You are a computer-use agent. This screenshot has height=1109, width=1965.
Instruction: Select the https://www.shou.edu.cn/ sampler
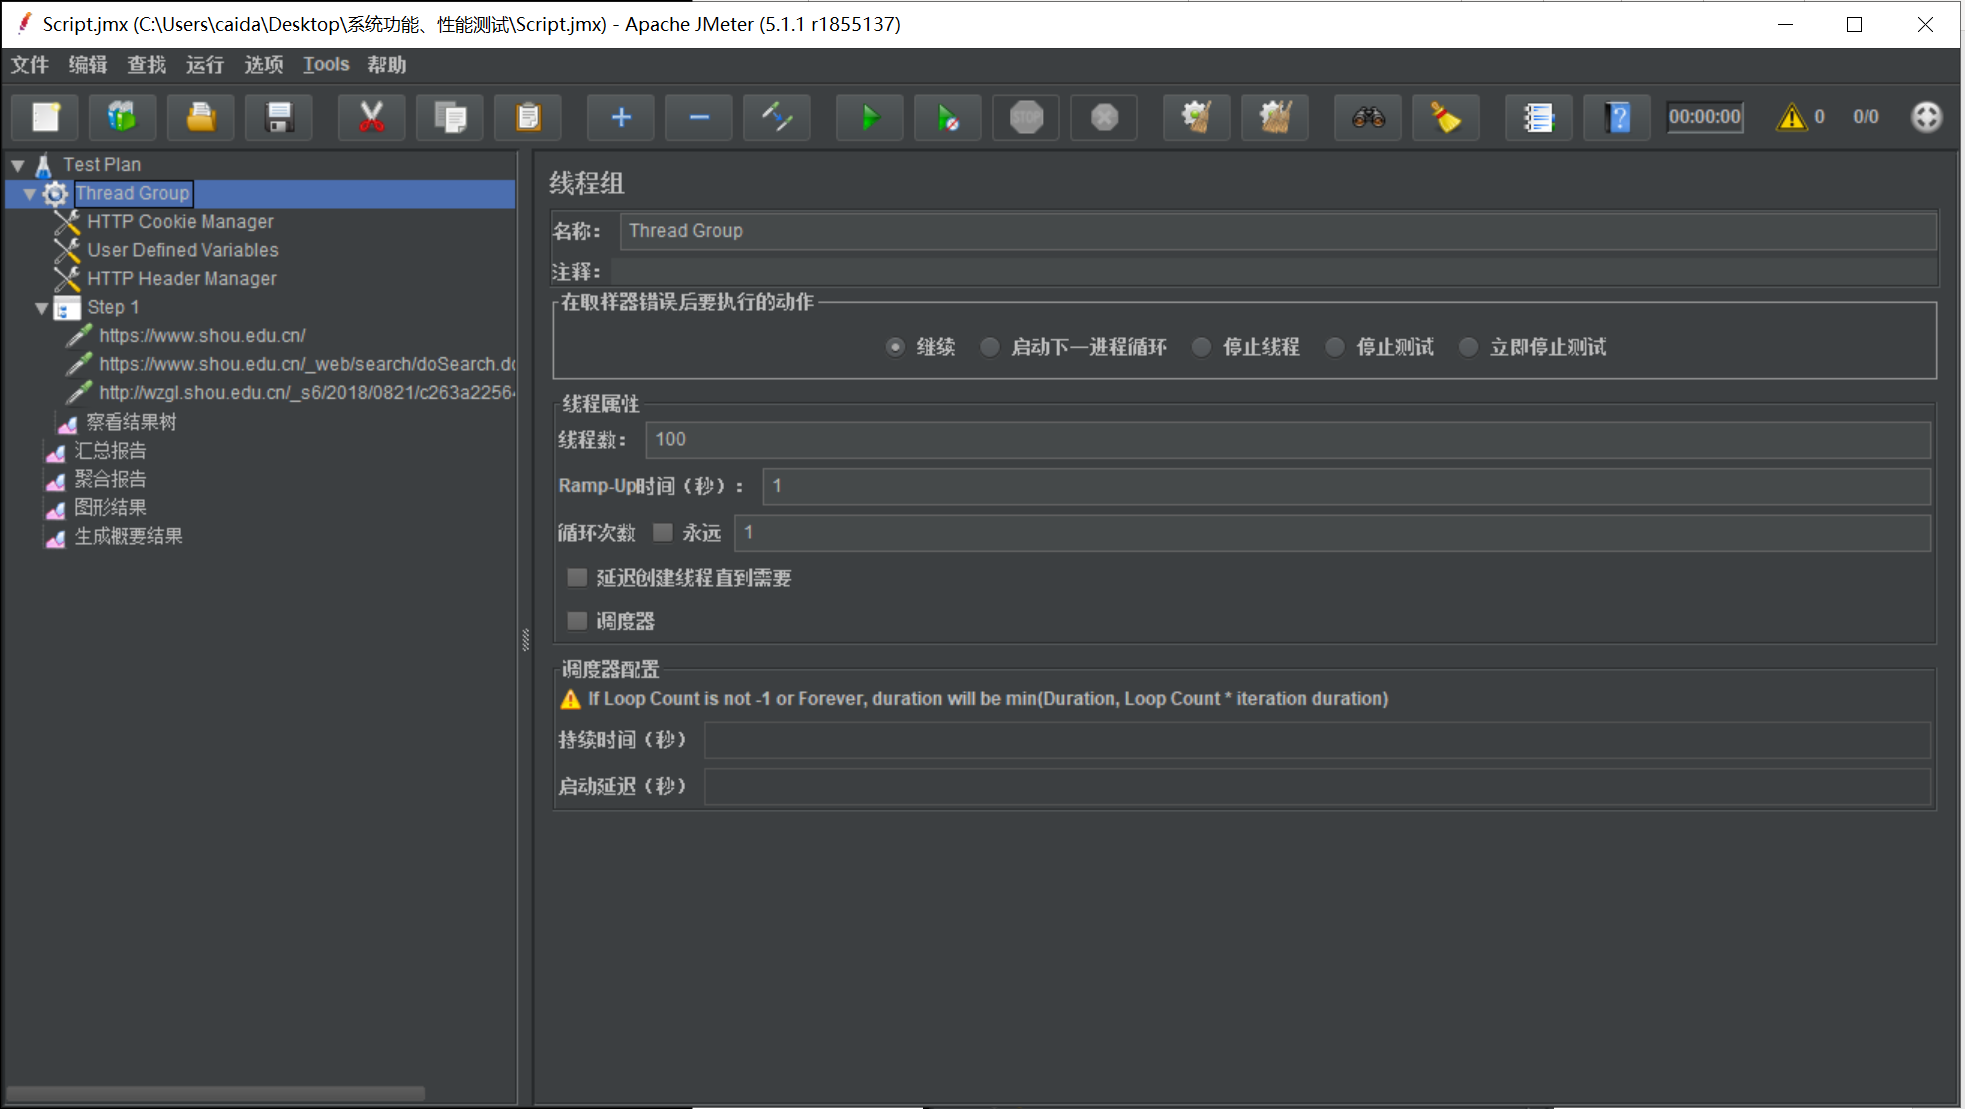pos(202,336)
